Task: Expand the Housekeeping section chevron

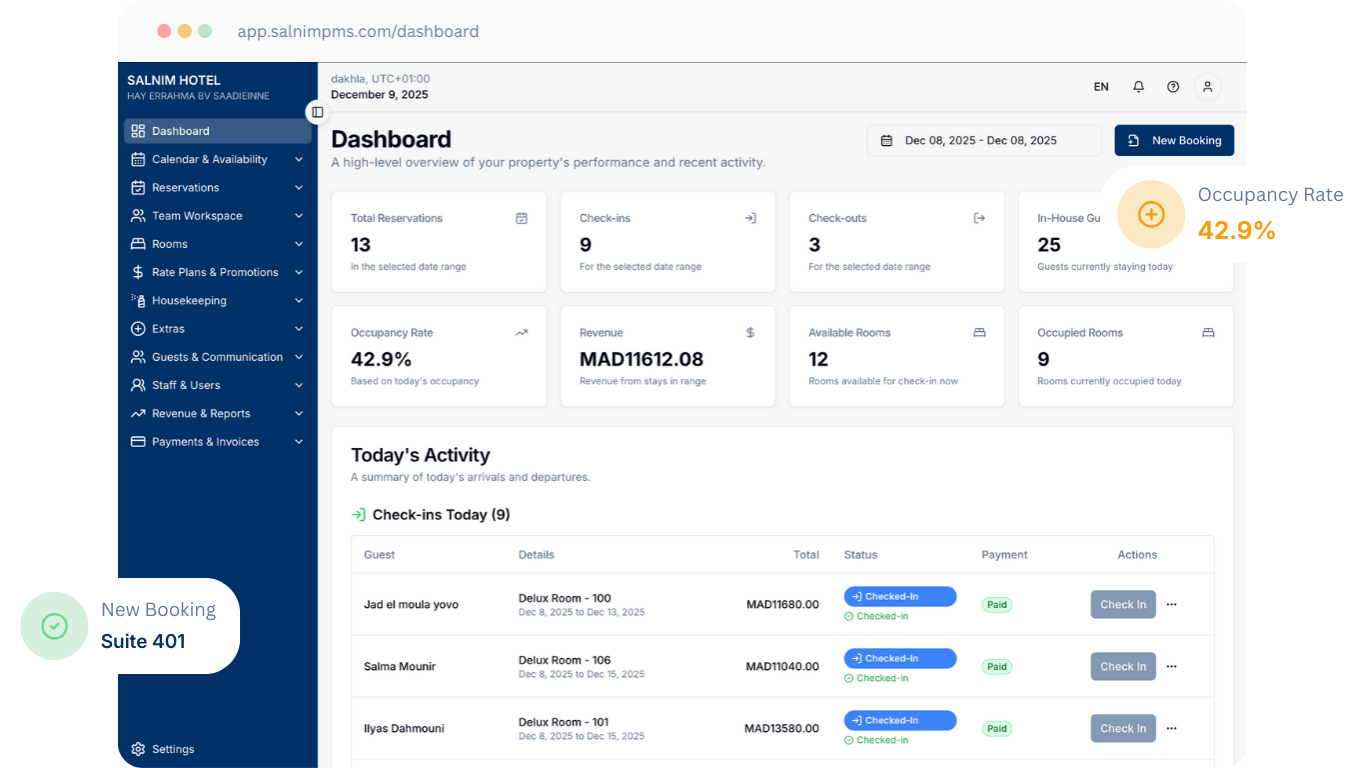Action: tap(298, 301)
